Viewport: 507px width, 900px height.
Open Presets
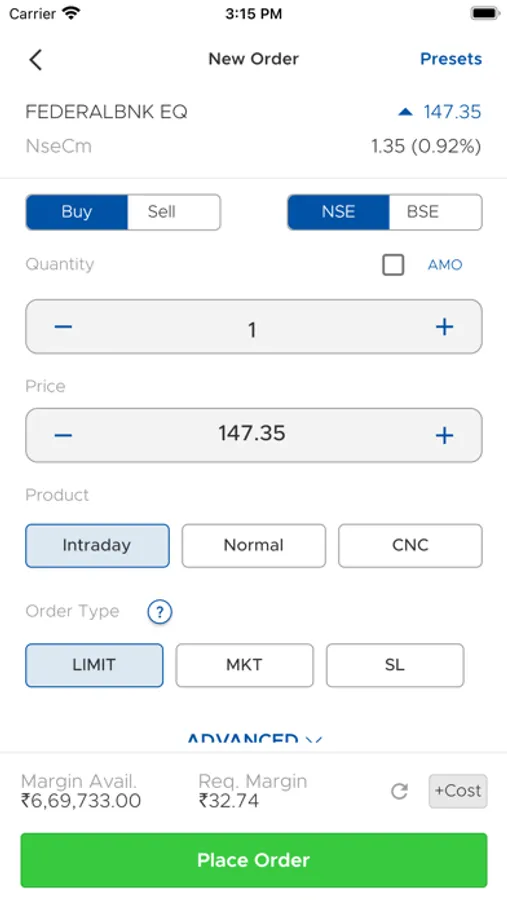[451, 59]
